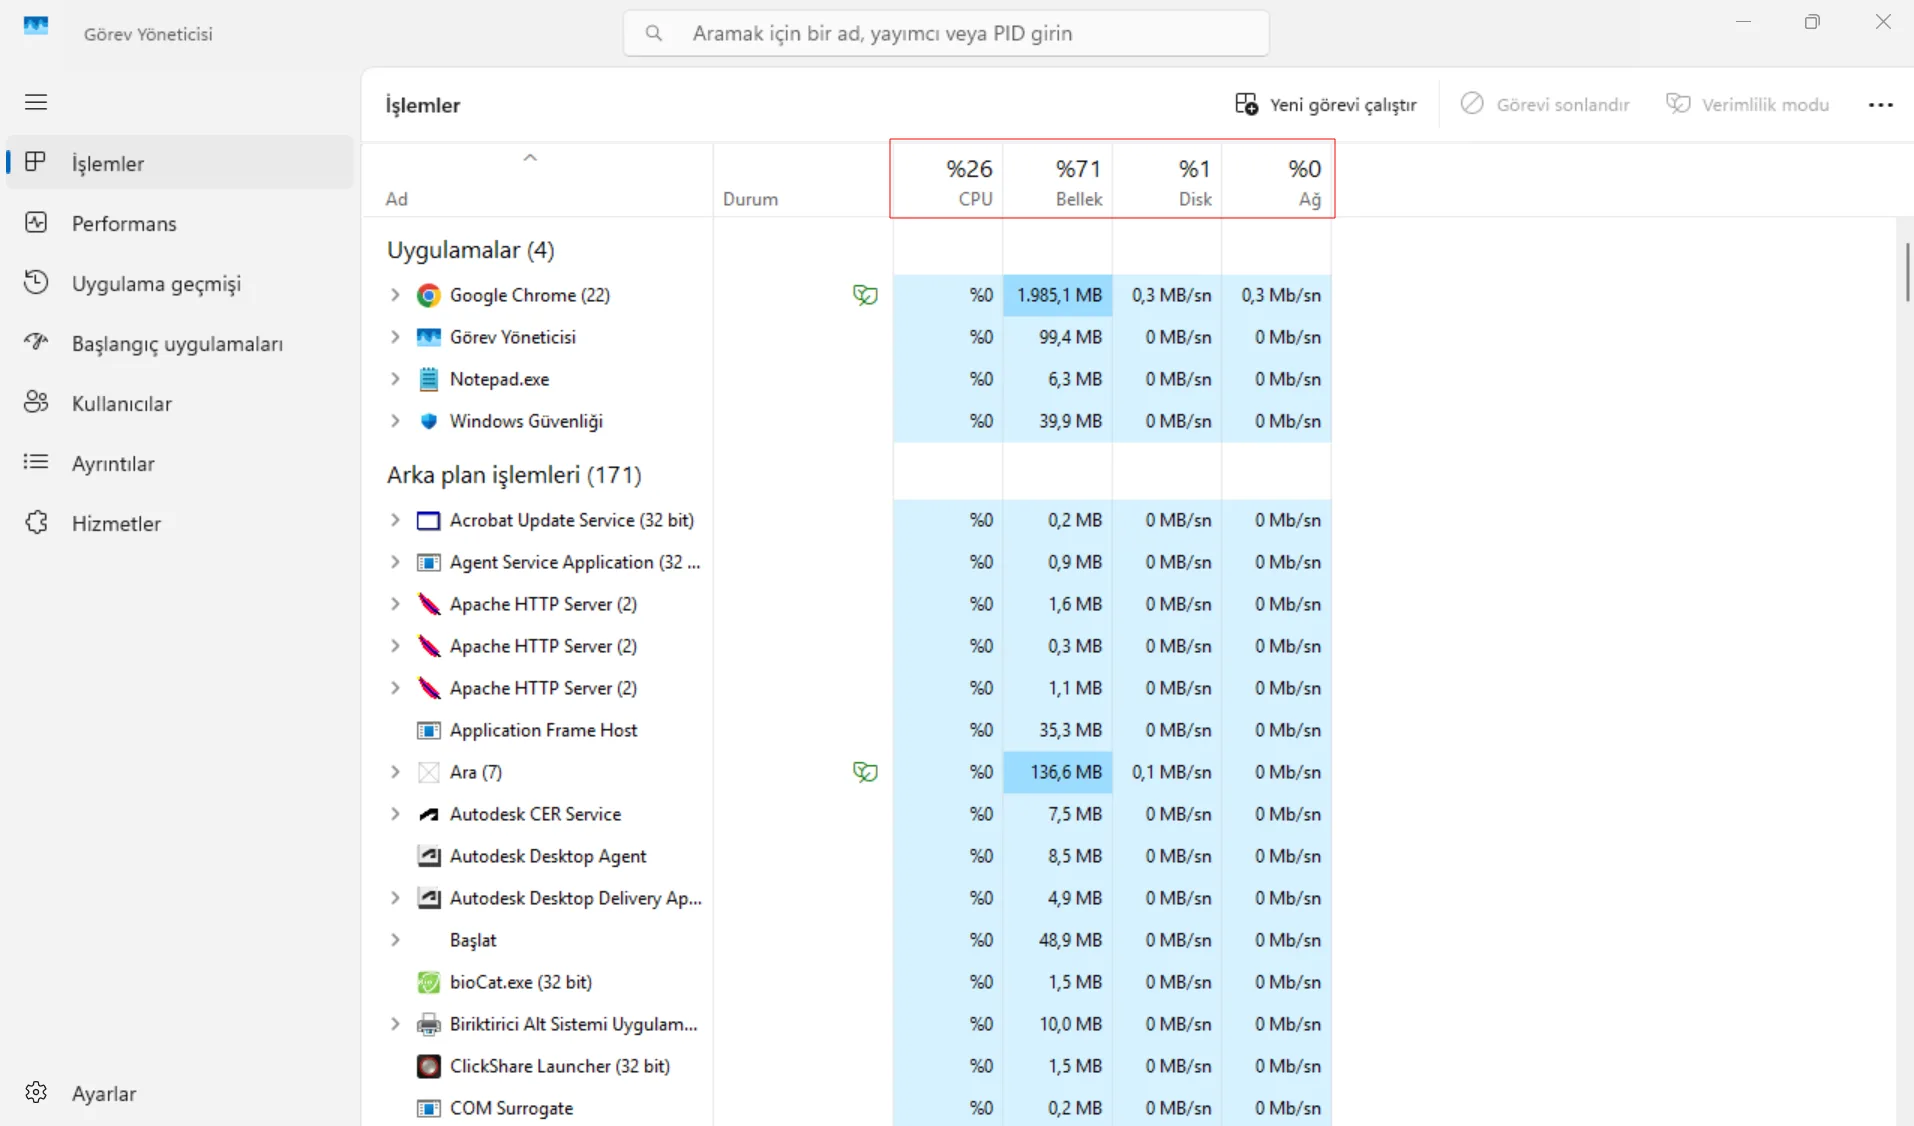
Task: Click the Google Chrome process icon
Action: click(428, 295)
